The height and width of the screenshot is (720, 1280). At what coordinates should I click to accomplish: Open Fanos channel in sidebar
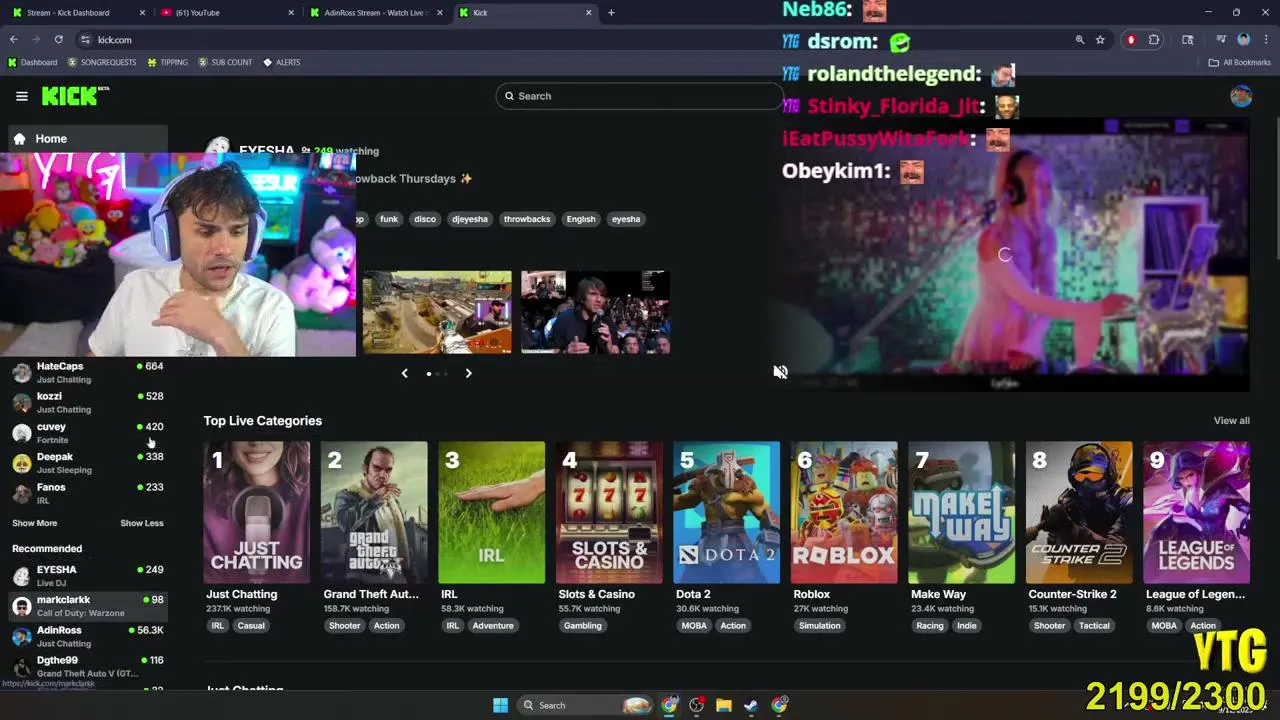87,493
